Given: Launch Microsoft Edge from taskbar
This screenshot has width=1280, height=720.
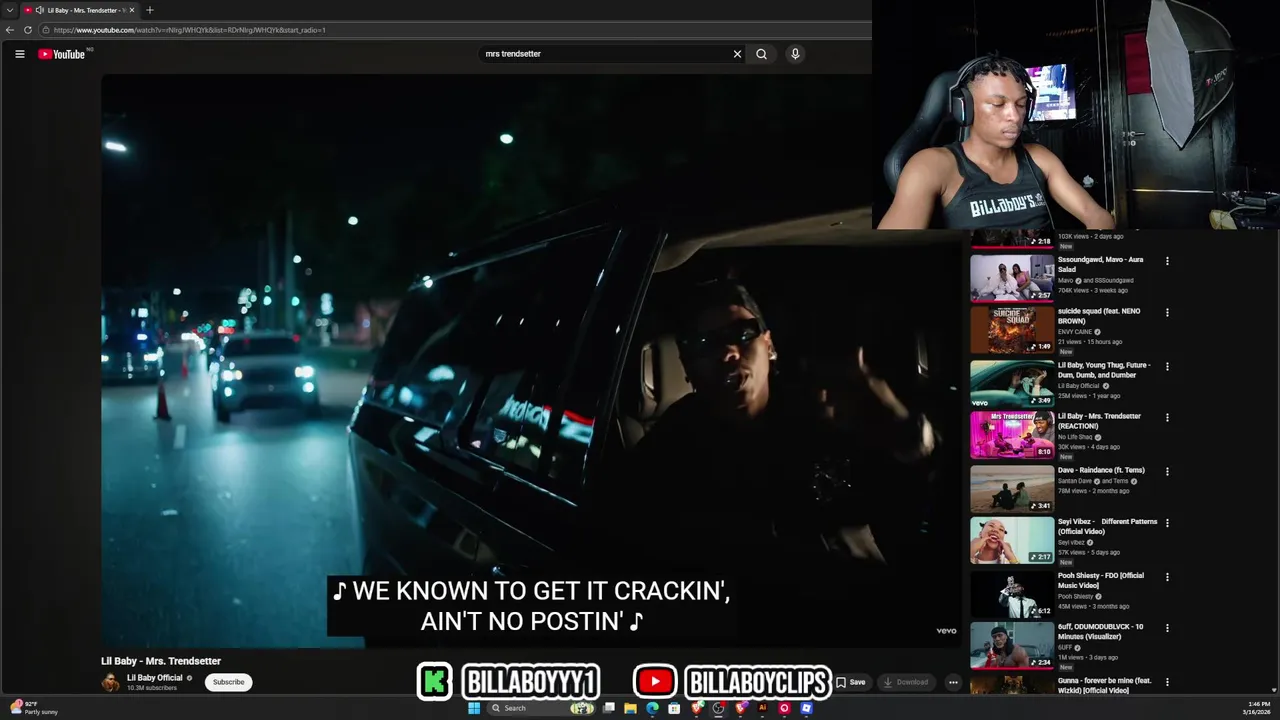Looking at the screenshot, I should coord(652,708).
